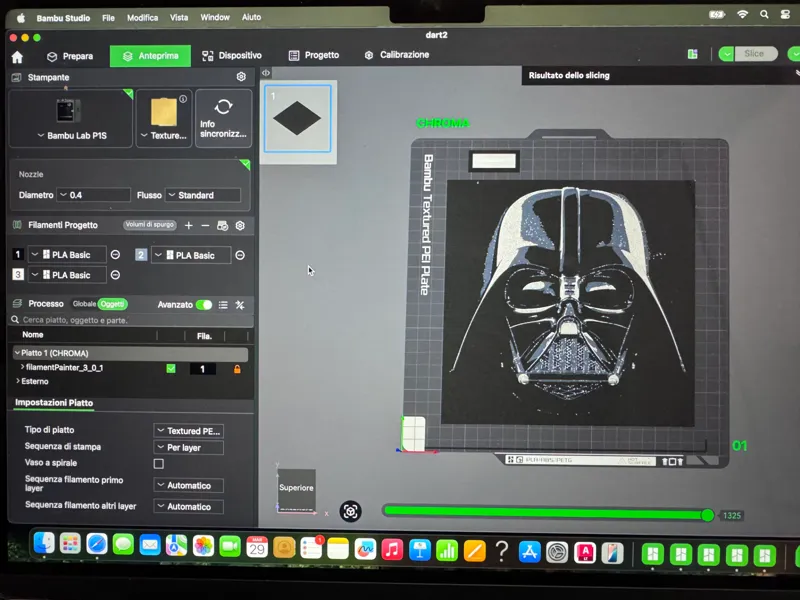The width and height of the screenshot is (800, 600).
Task: Click the lock icon on filamentPainter row
Action: pos(237,369)
